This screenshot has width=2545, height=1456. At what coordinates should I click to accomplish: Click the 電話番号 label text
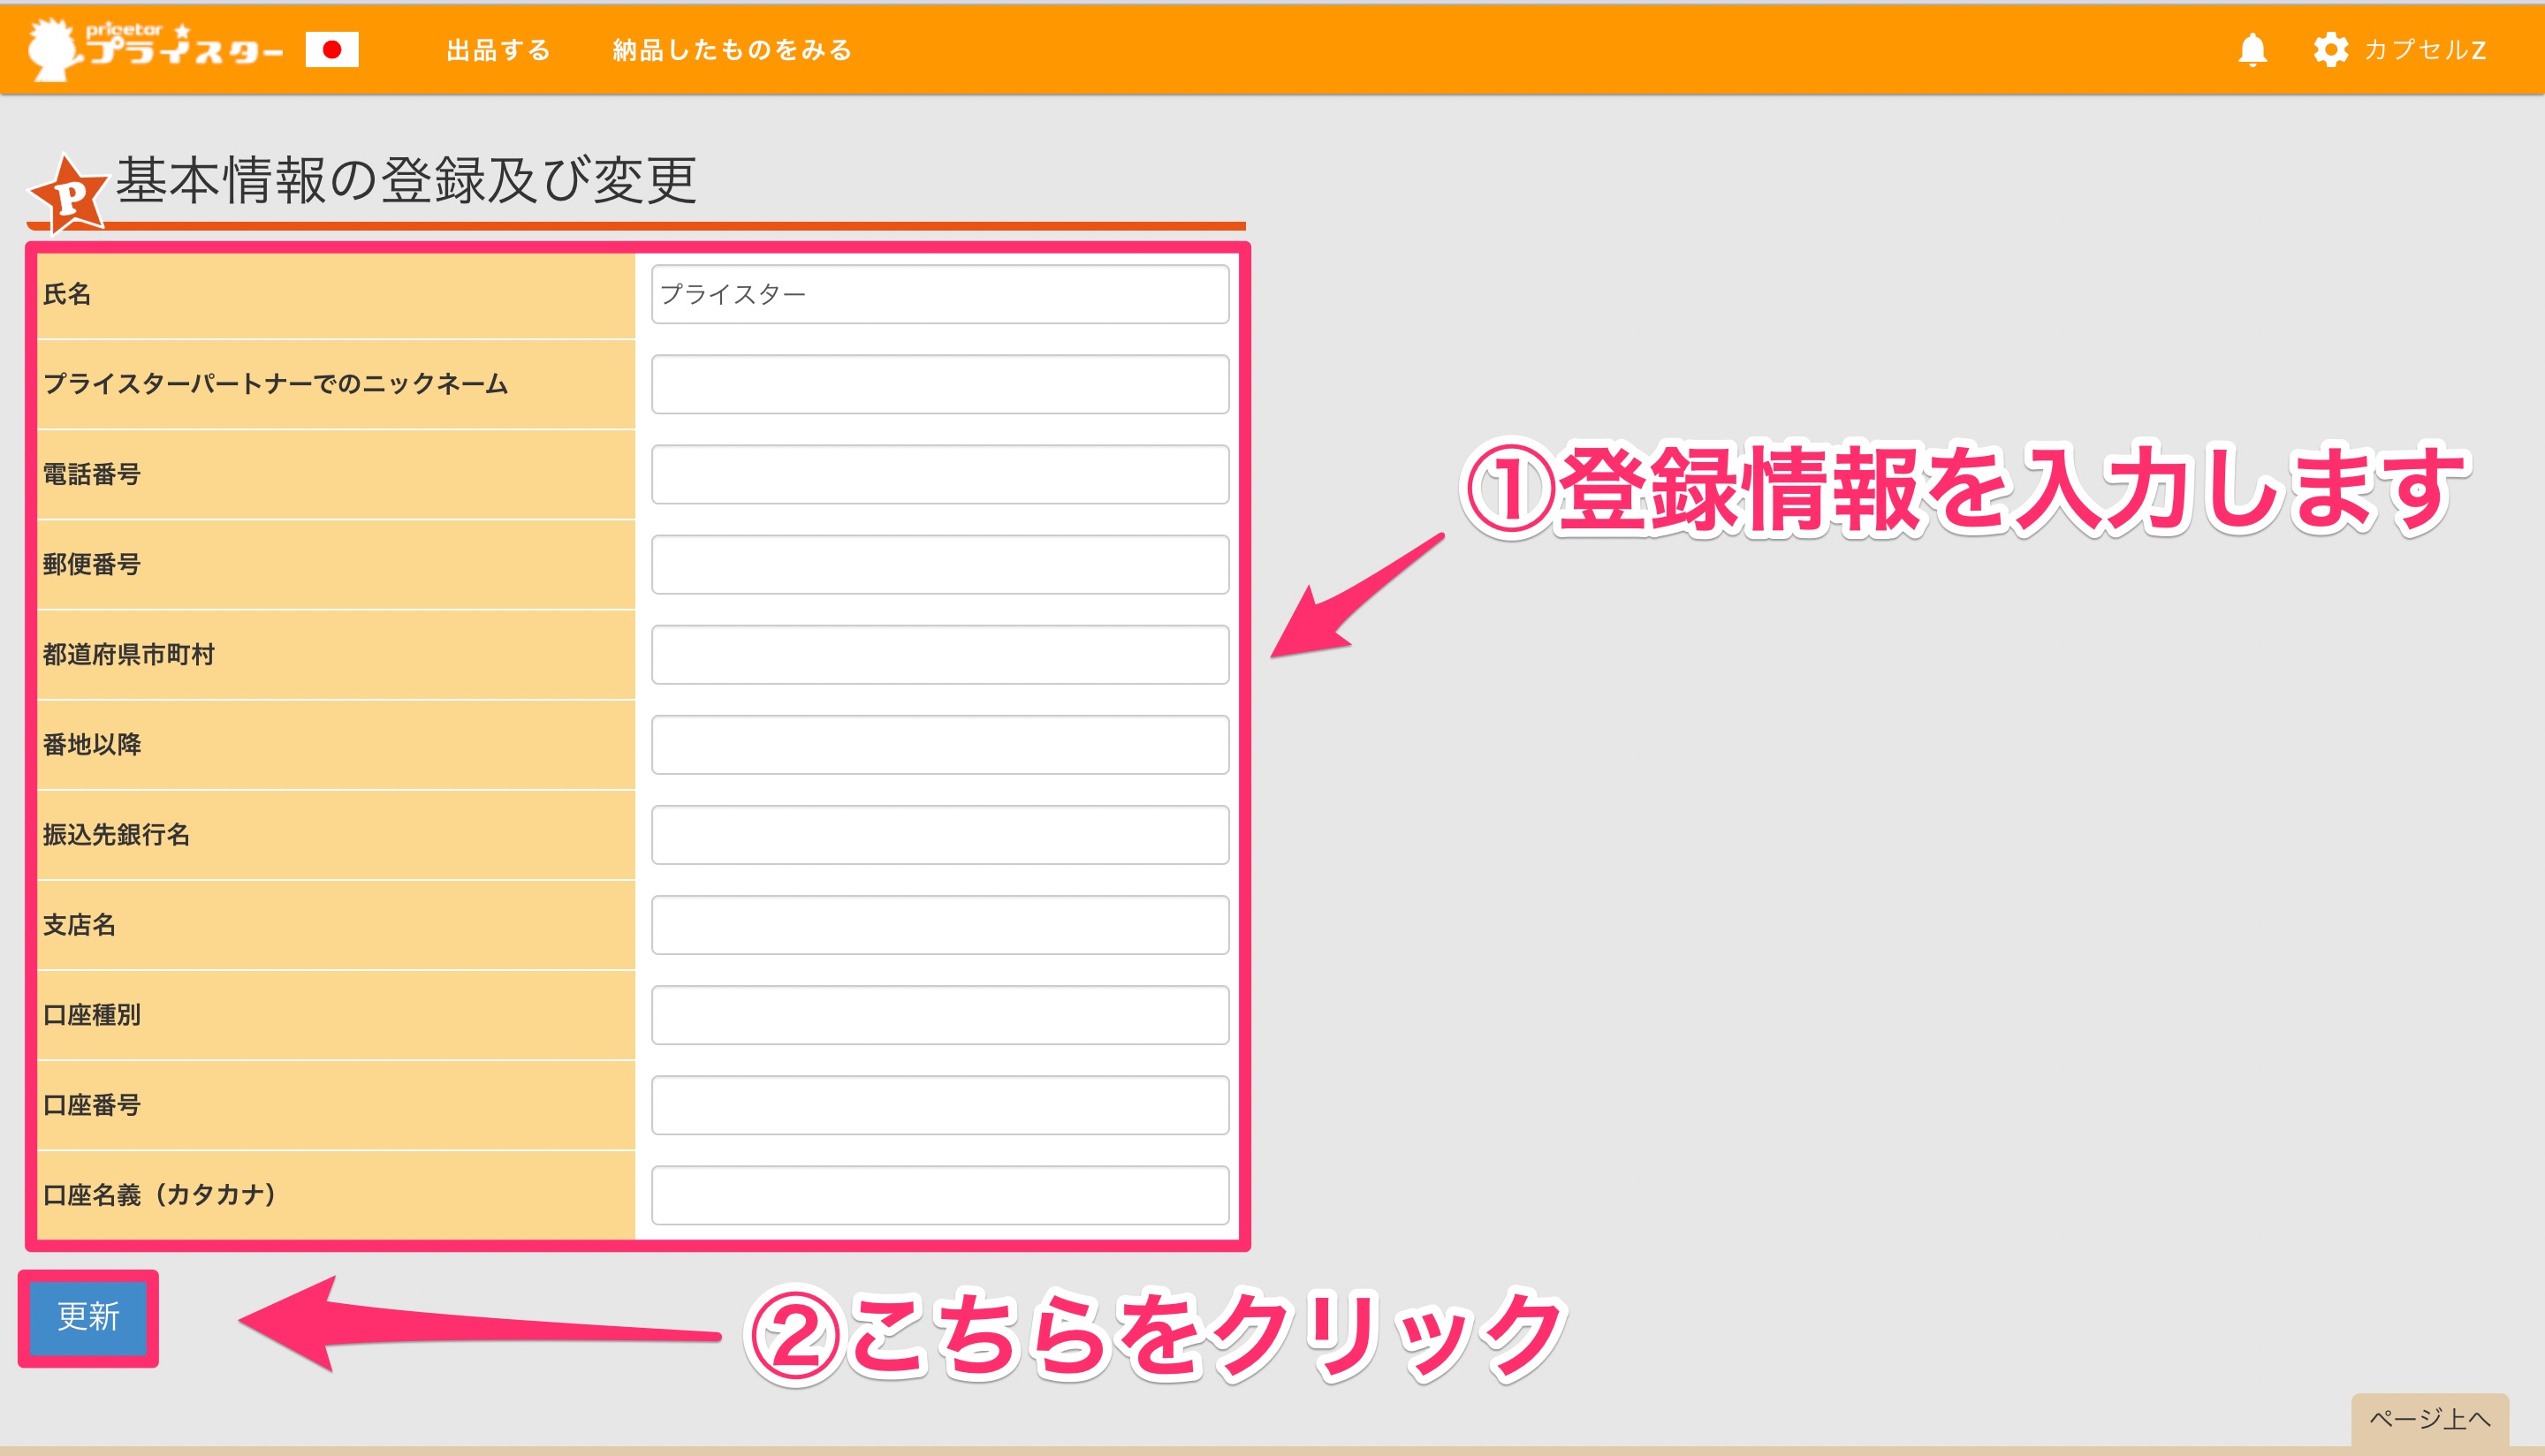[92, 474]
